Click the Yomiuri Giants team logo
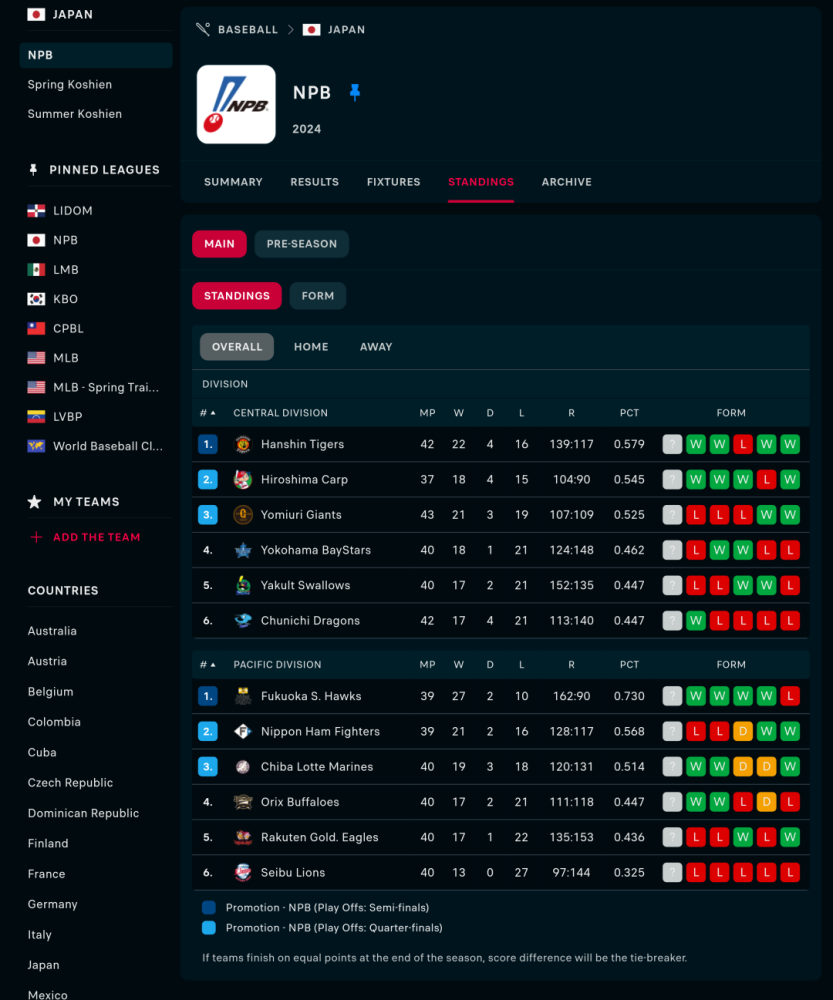Image resolution: width=833 pixels, height=1000 pixels. coord(242,515)
